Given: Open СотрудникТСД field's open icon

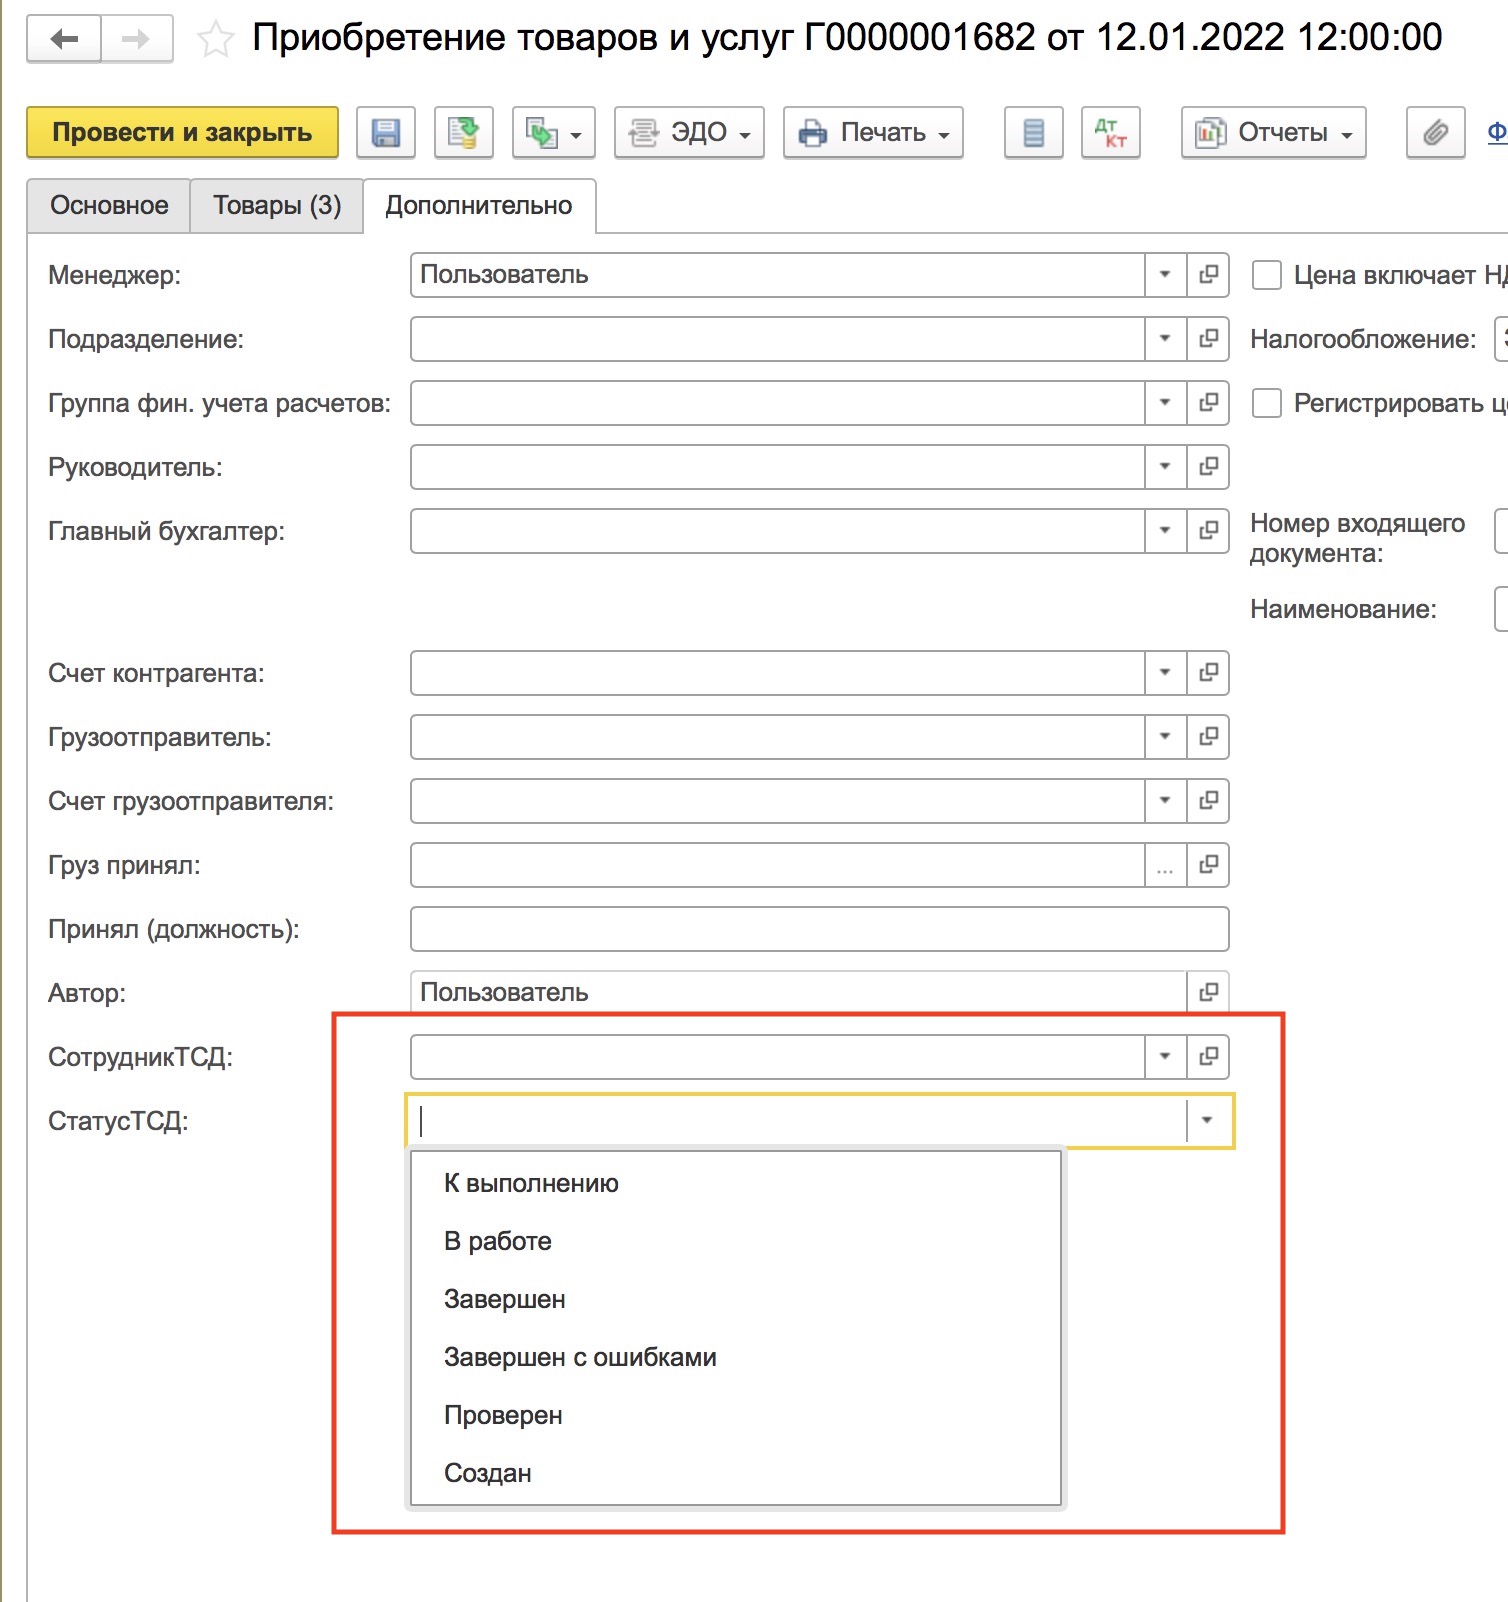Looking at the screenshot, I should [1208, 1057].
